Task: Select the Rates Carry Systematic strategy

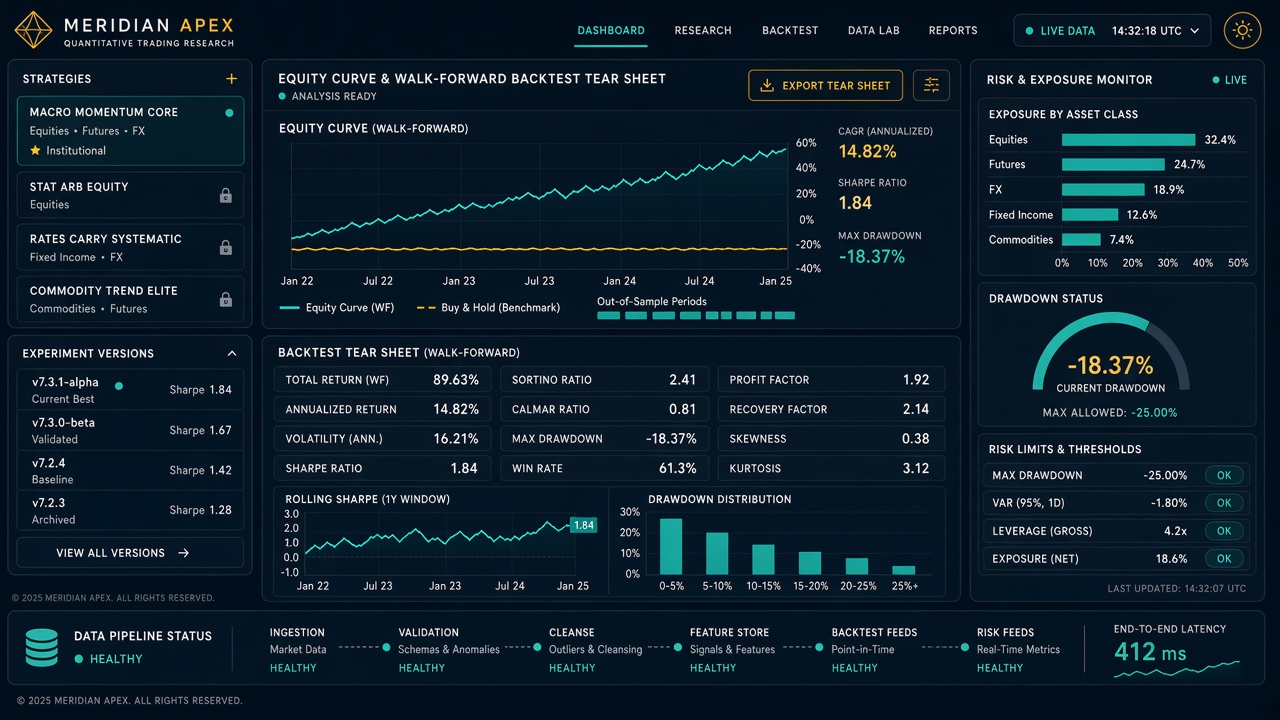Action: (130, 247)
